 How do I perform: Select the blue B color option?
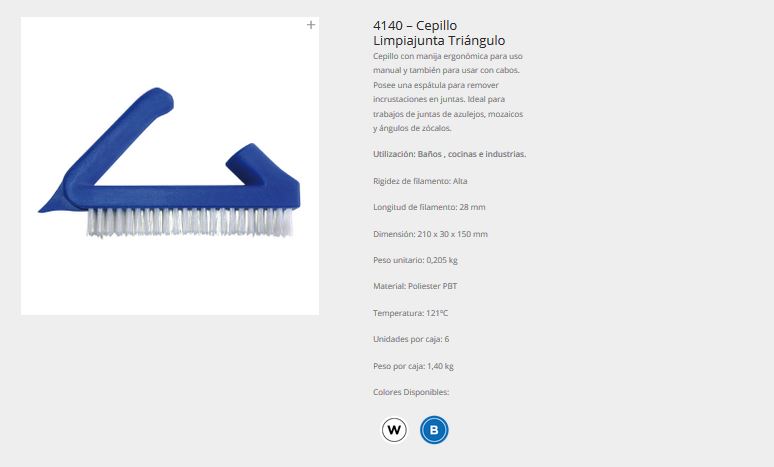[434, 430]
